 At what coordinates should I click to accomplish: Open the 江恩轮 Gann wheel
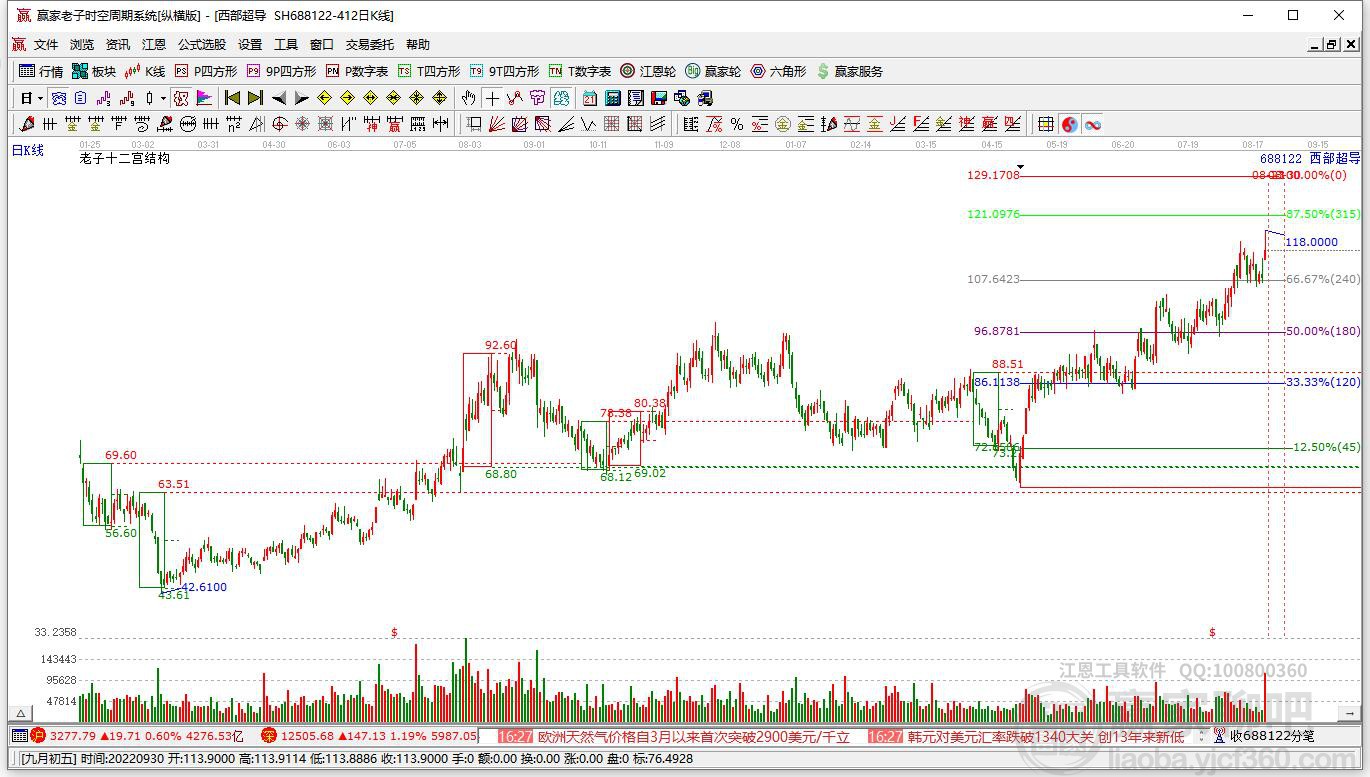[x=648, y=71]
